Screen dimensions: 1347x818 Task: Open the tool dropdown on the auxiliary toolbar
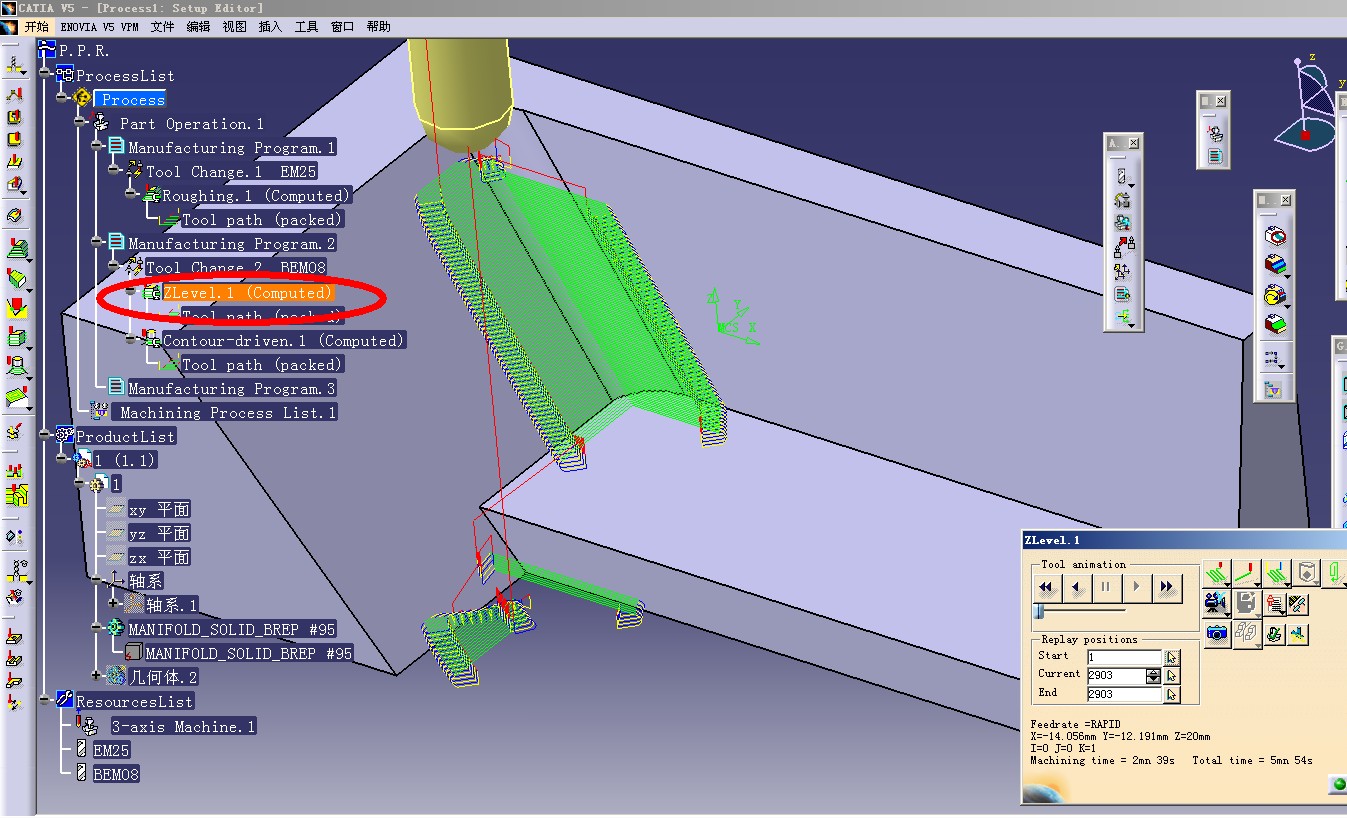1123,178
